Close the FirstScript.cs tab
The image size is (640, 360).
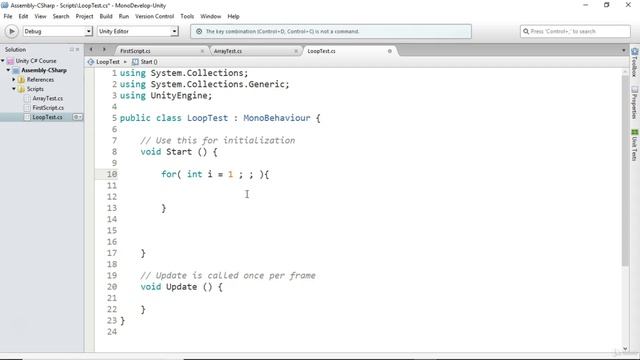point(202,51)
